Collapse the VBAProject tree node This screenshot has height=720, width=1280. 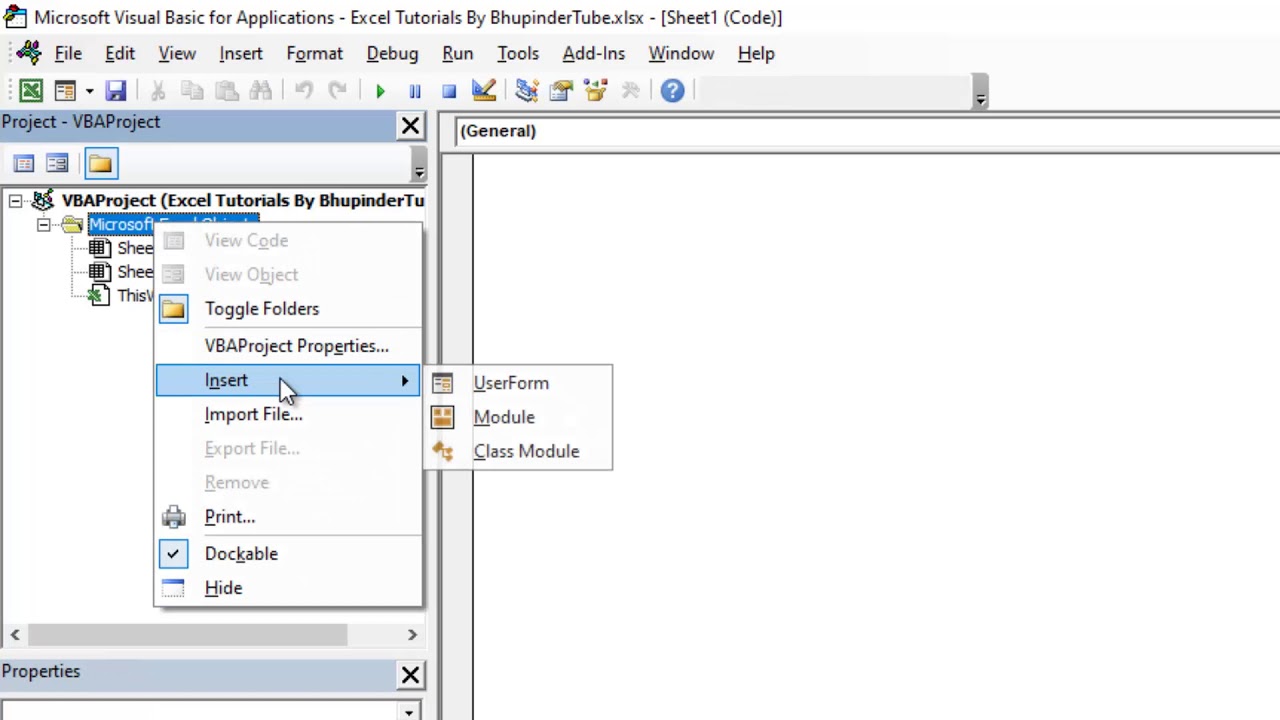[x=15, y=201]
